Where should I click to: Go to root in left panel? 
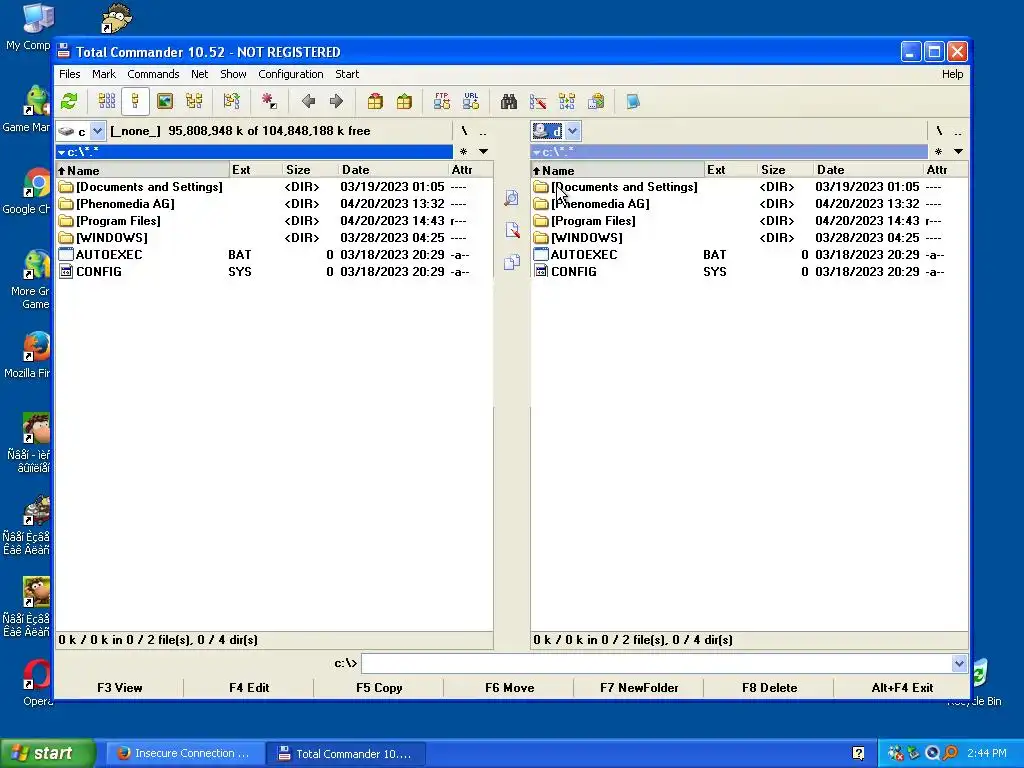point(464,131)
